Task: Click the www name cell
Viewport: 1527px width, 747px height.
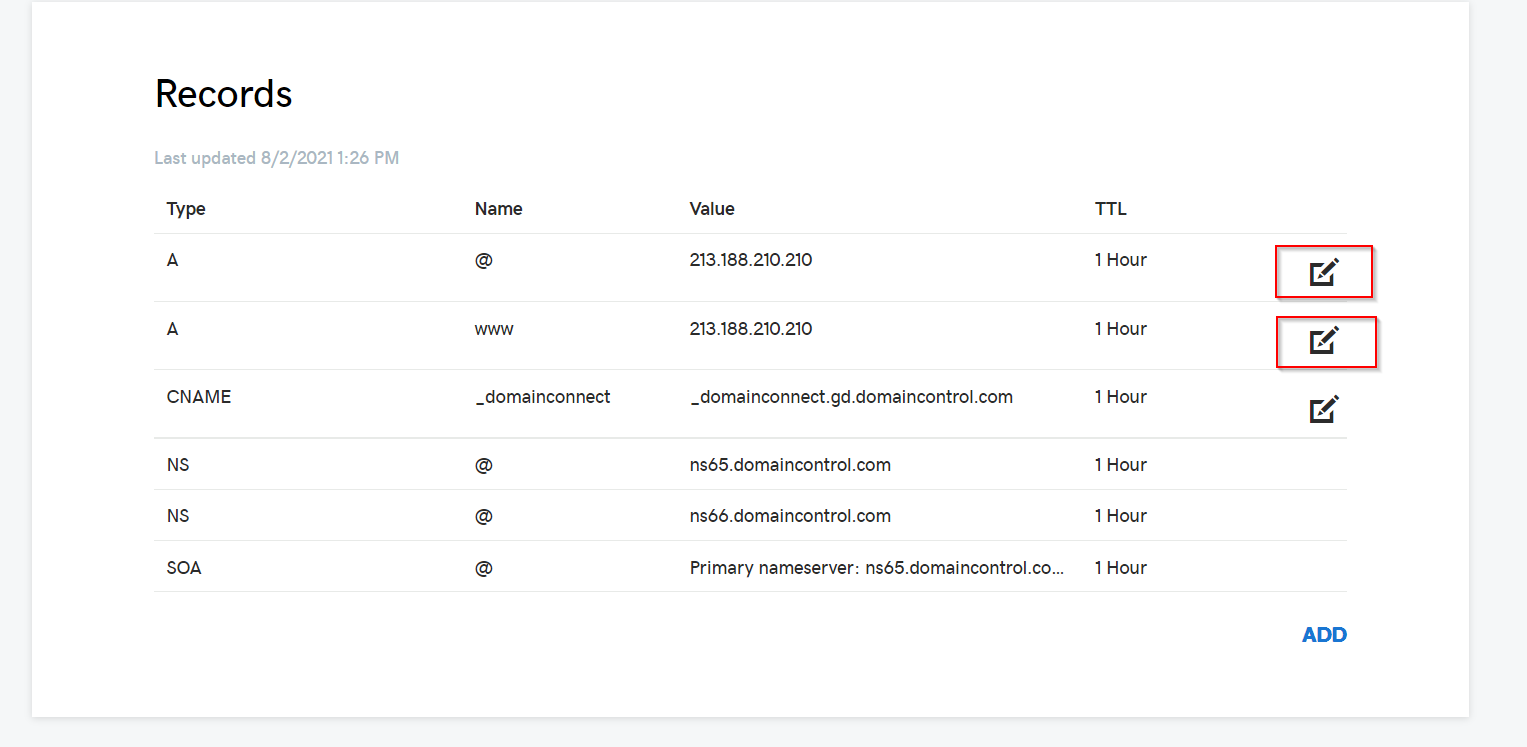Action: tap(494, 329)
